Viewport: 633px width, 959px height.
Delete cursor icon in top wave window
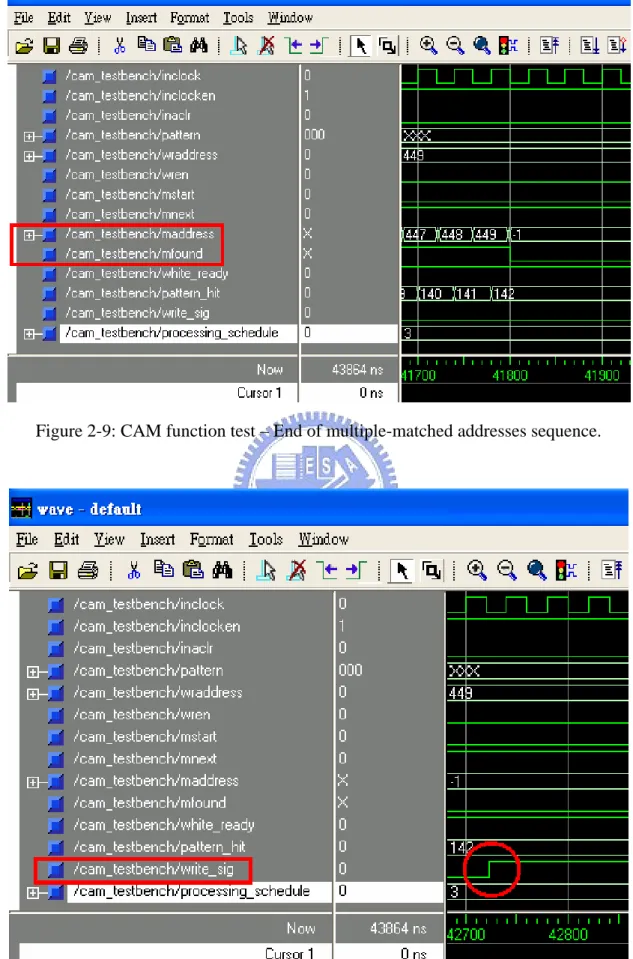pos(266,45)
